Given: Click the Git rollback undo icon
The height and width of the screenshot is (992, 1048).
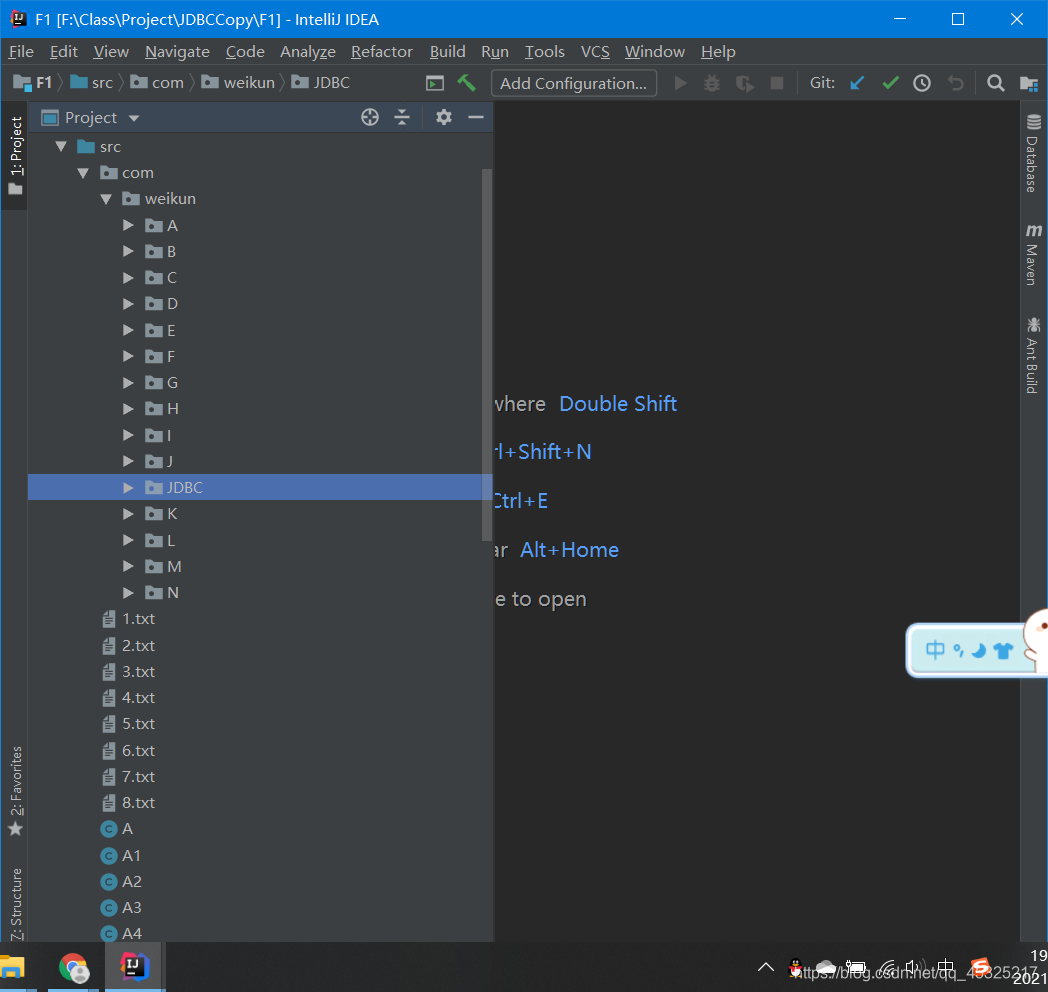Looking at the screenshot, I should (x=955, y=83).
